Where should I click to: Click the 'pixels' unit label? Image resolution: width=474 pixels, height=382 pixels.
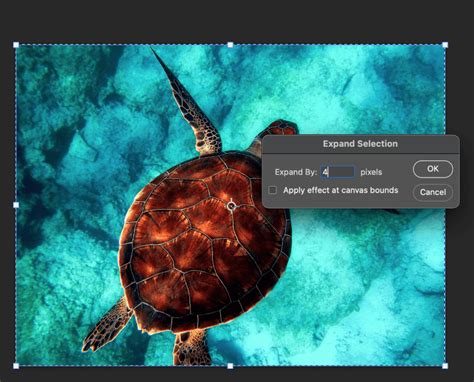coord(371,172)
